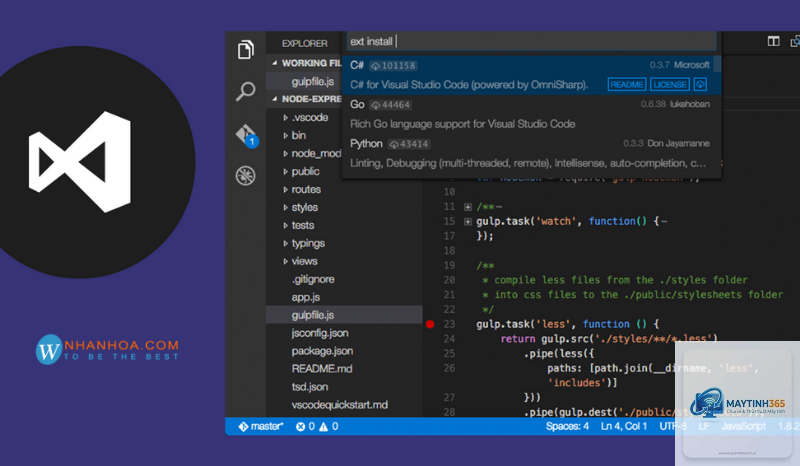Click the Go download count badge
Screen dimensions: 800x466
(390, 105)
